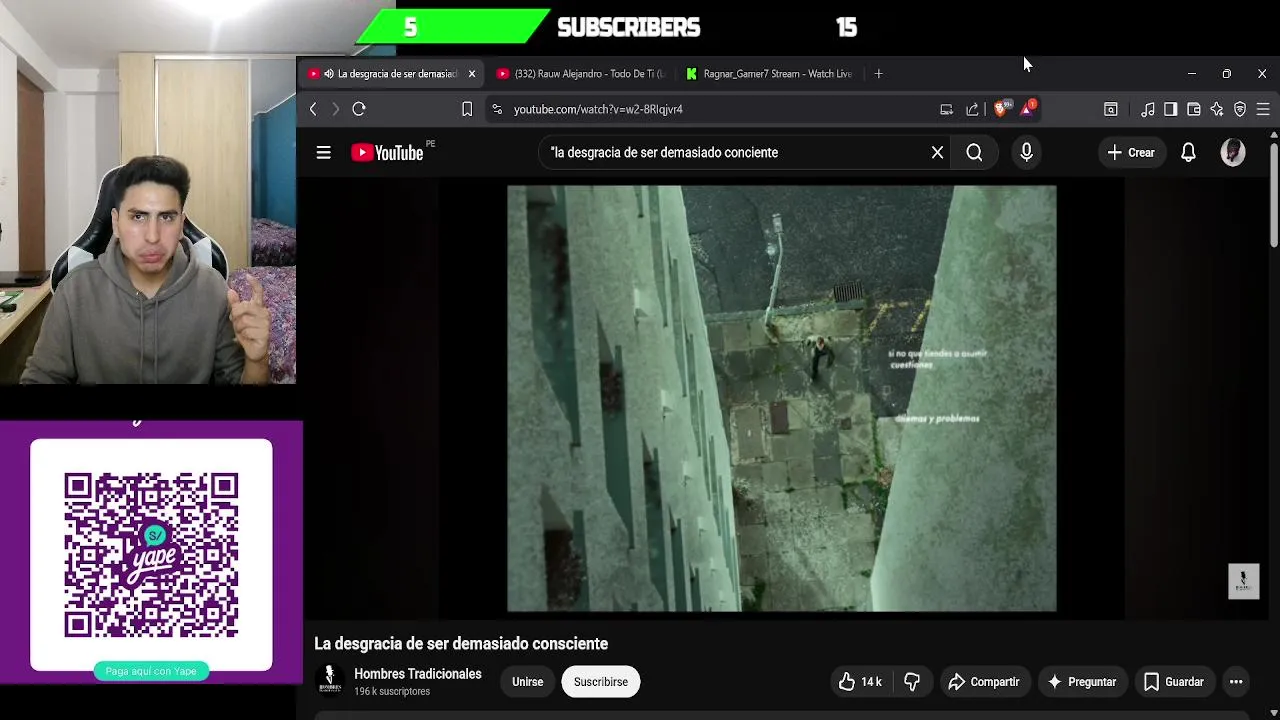This screenshot has width=1280, height=720.
Task: Click the video player to pause playback
Action: [x=781, y=398]
